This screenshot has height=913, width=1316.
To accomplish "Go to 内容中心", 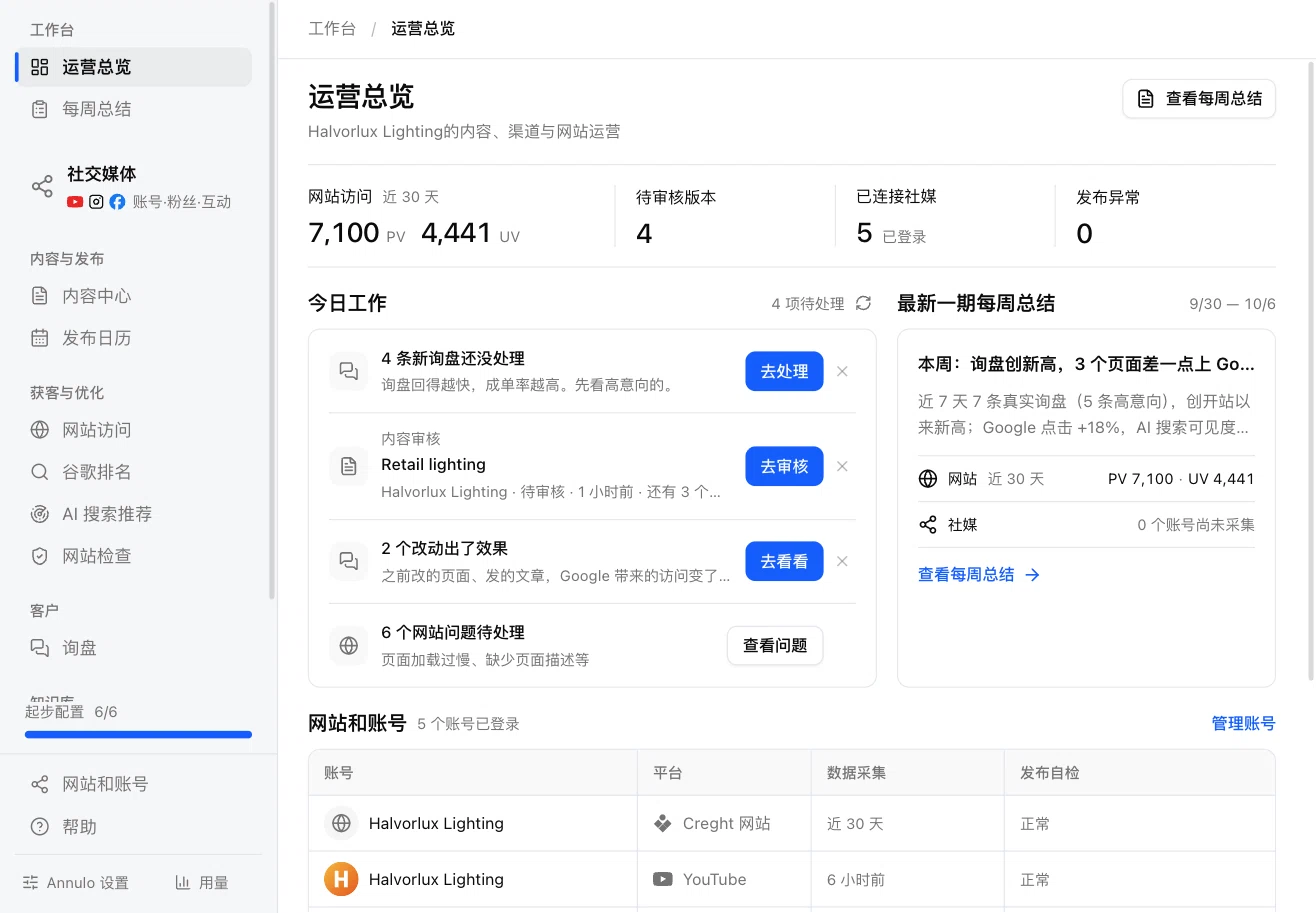I will 133,296.
